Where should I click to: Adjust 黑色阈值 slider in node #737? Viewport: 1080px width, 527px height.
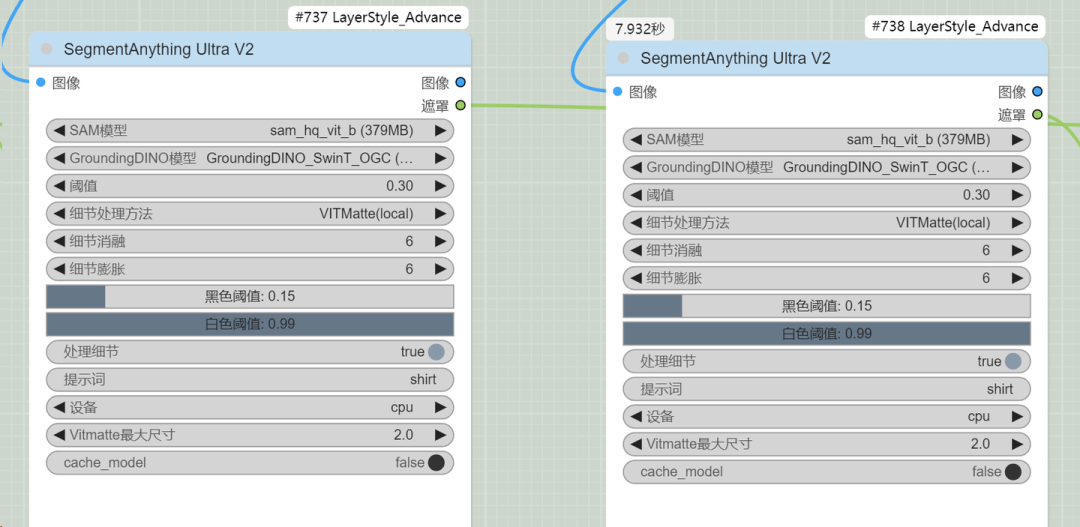coord(249,296)
